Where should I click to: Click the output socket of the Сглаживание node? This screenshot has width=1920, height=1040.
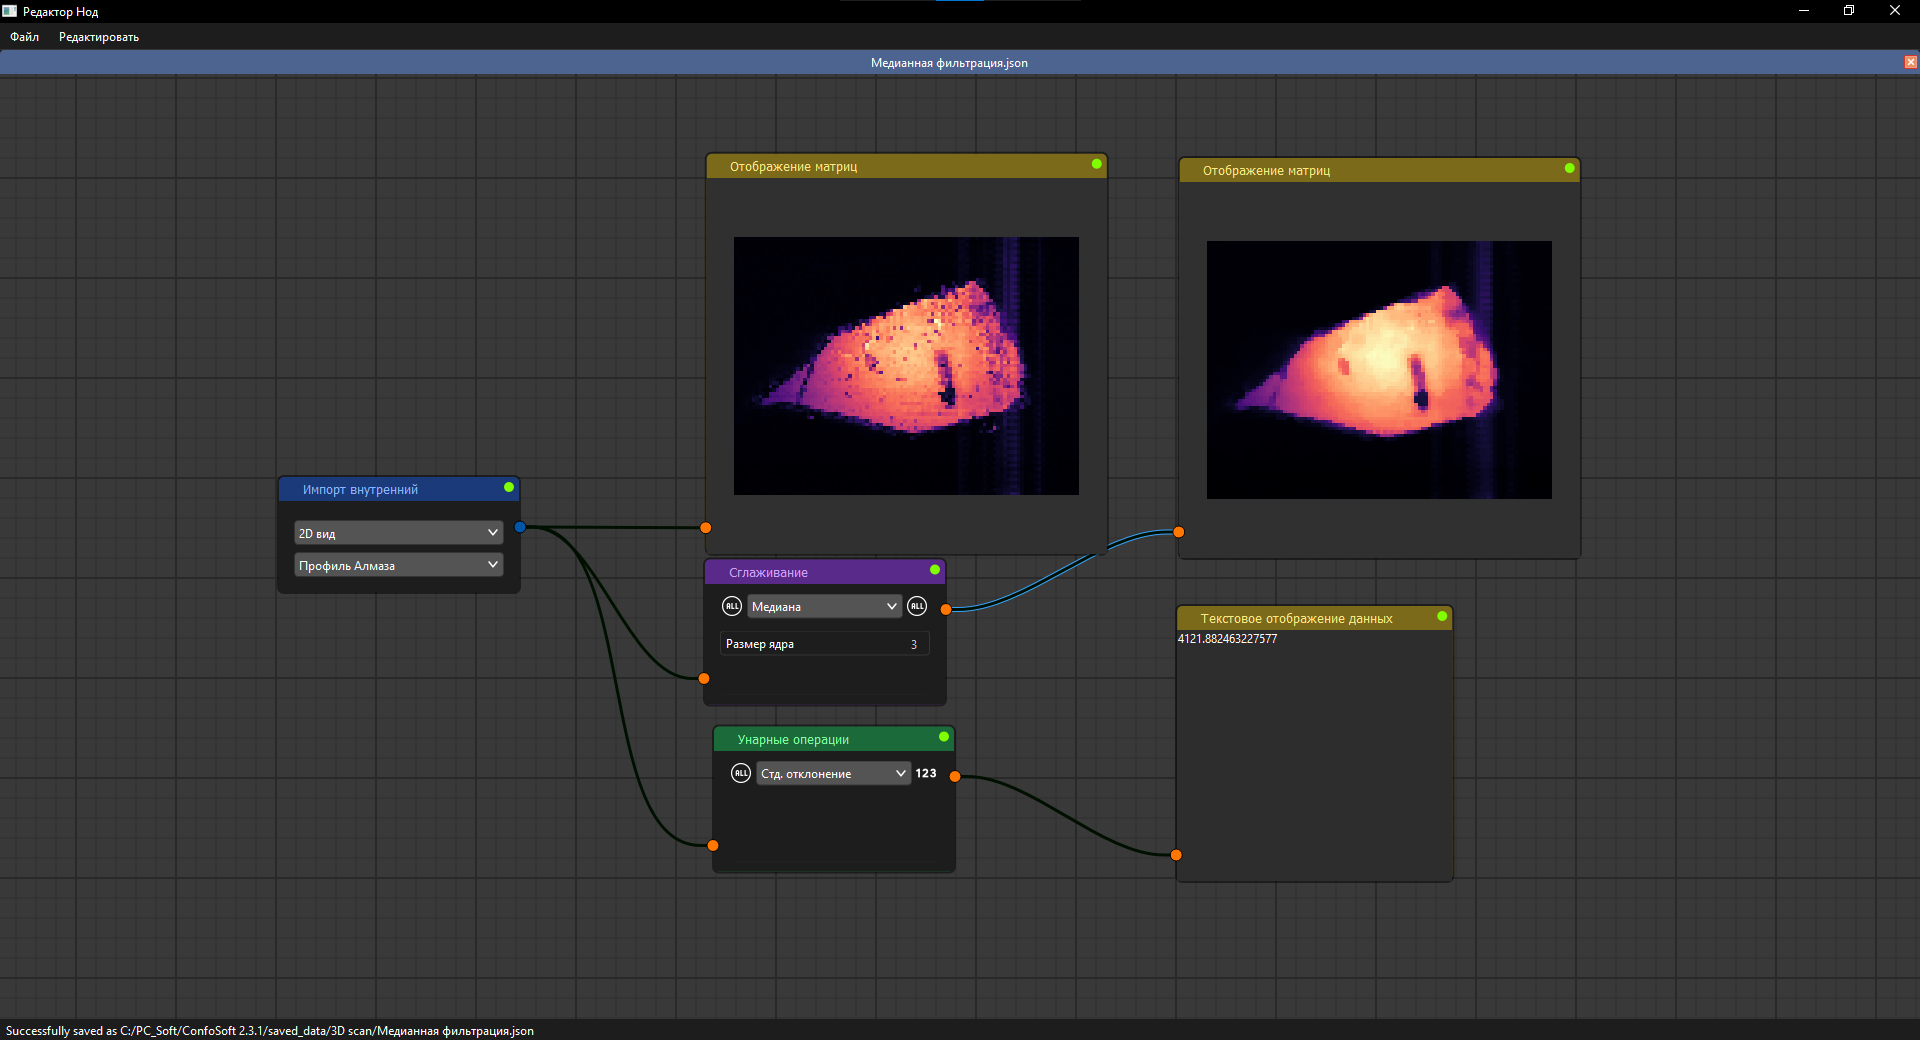click(x=946, y=609)
